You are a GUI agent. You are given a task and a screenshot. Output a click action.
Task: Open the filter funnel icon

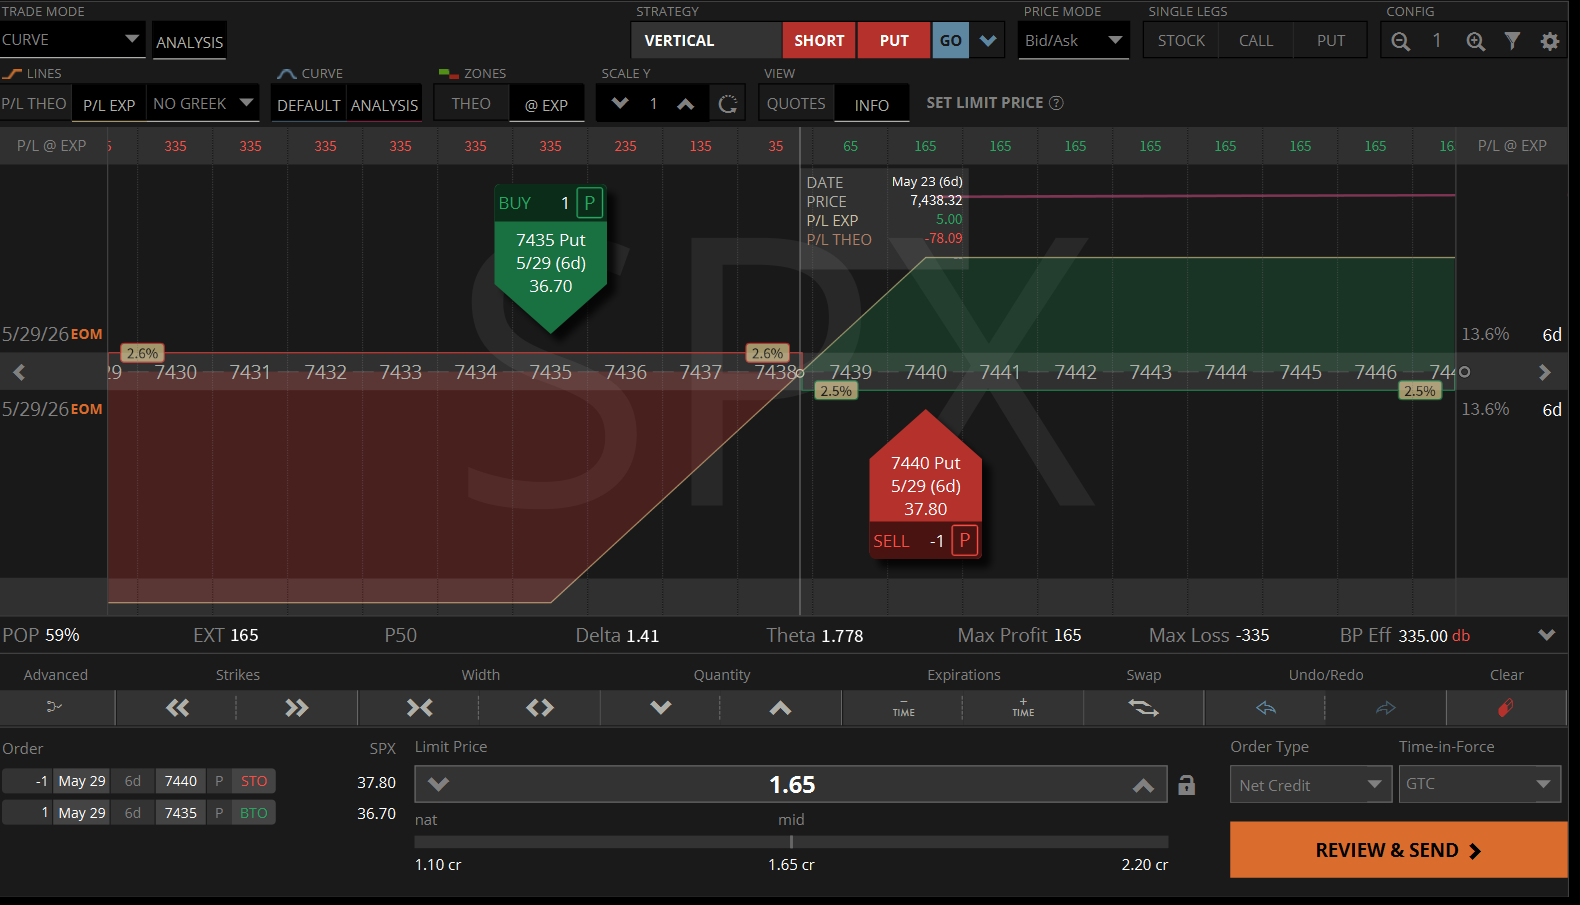[1512, 41]
